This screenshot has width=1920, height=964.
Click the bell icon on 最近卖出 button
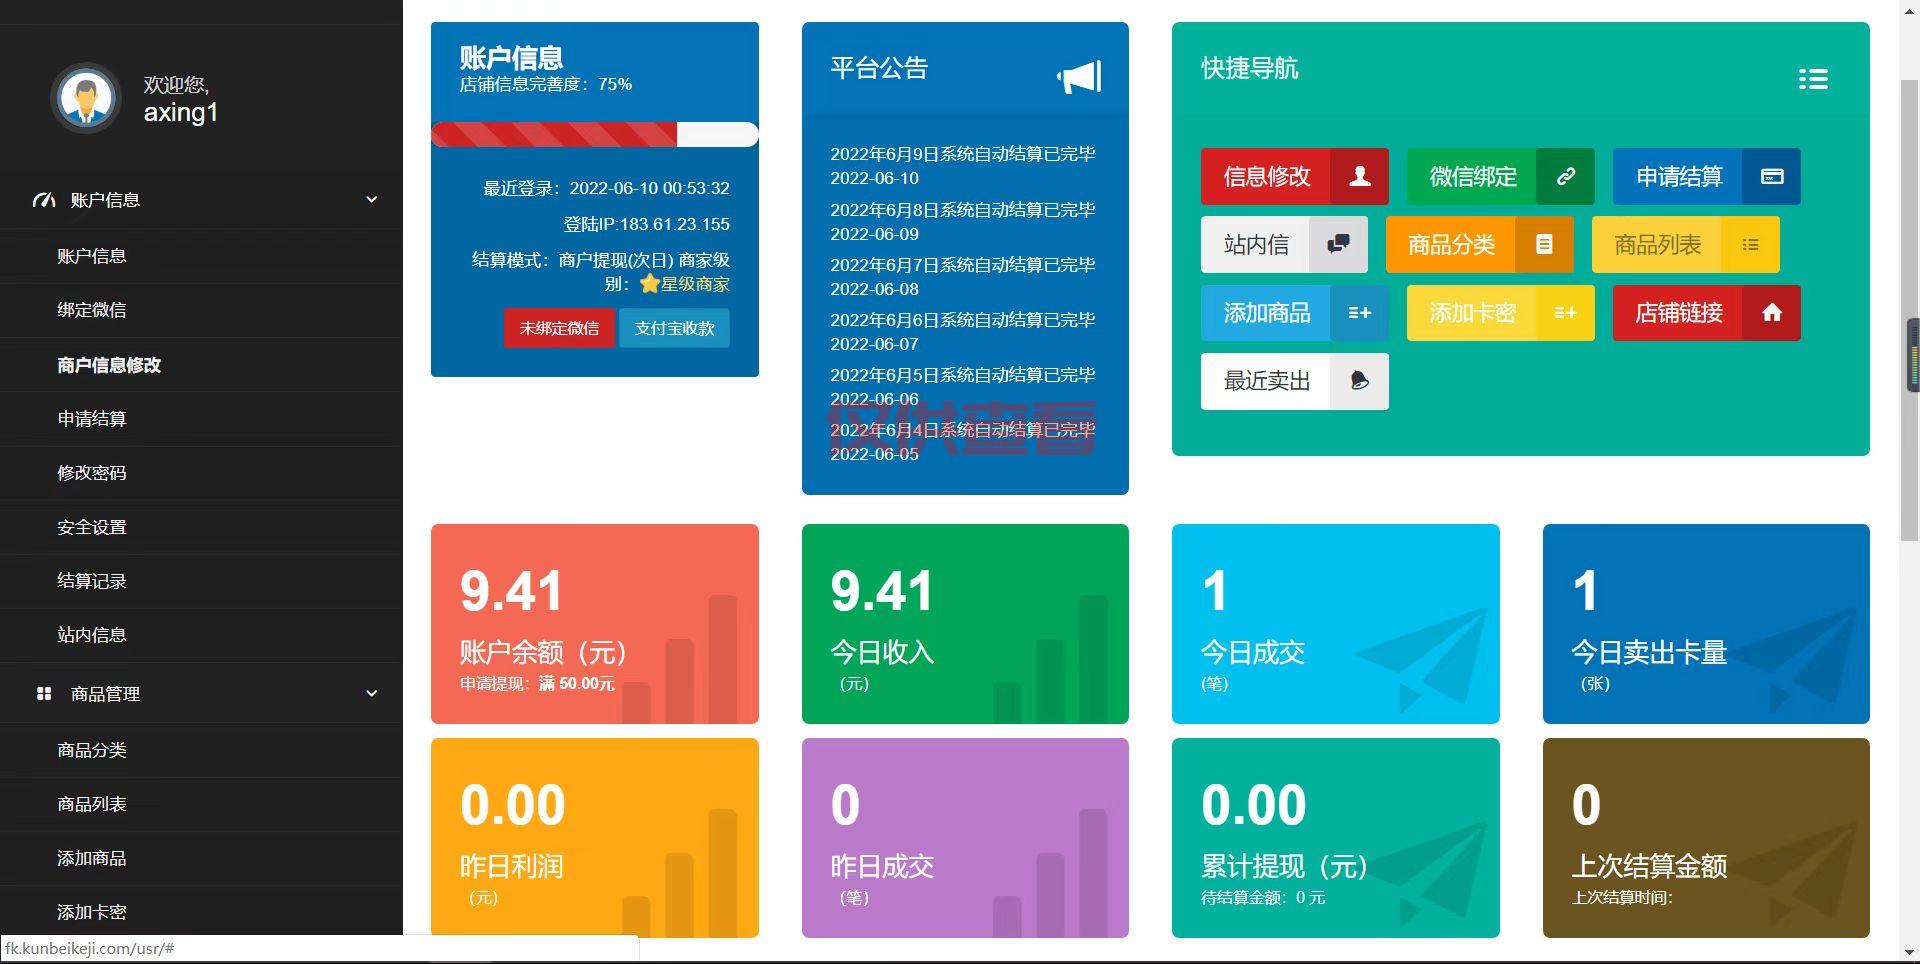click(1359, 382)
